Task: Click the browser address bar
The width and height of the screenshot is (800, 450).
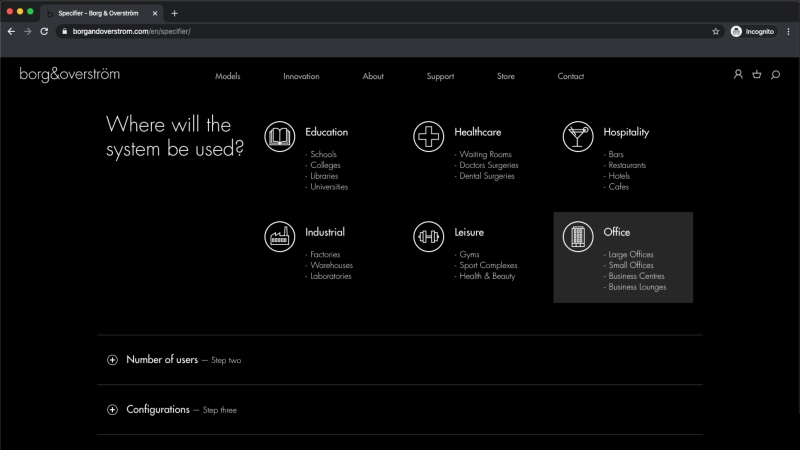Action: [388, 32]
